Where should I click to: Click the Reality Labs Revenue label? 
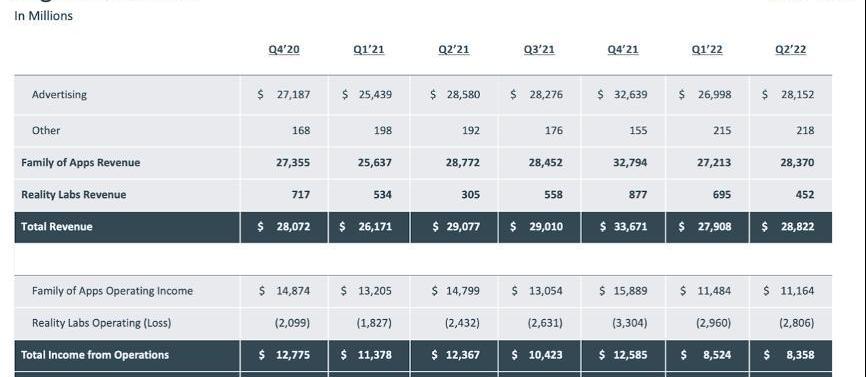pyautogui.click(x=73, y=194)
